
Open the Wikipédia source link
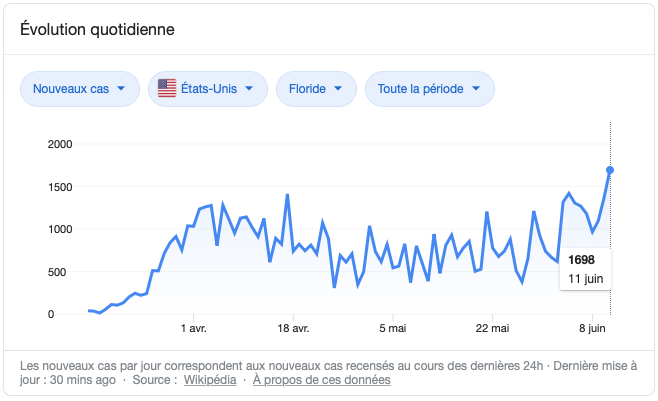click(x=208, y=380)
